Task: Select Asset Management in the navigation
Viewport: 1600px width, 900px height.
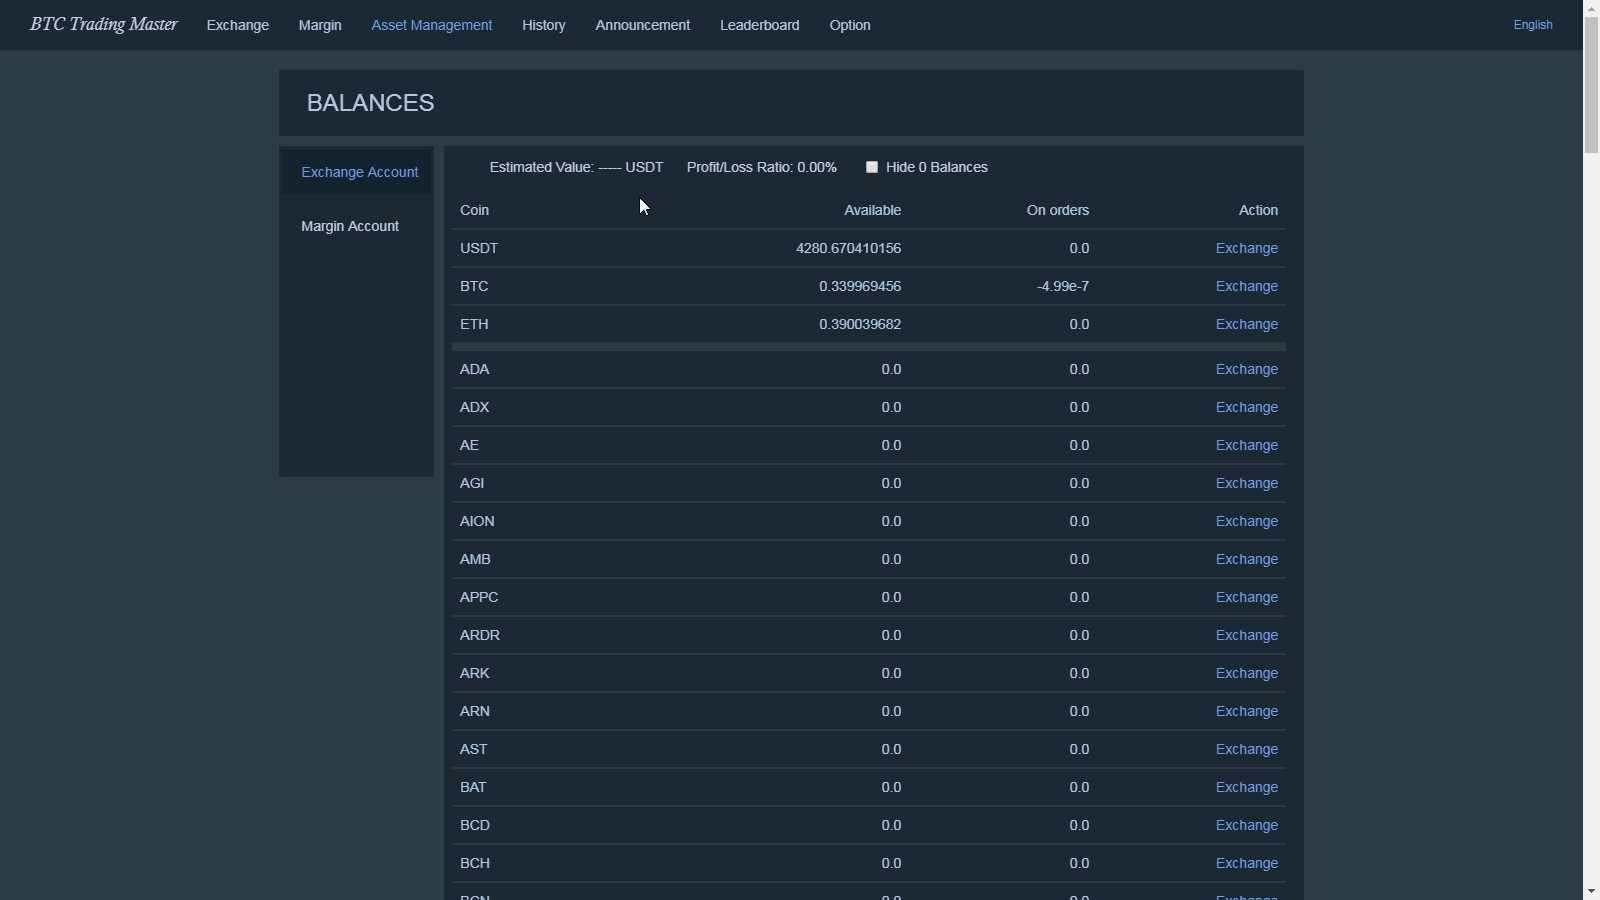Action: coord(432,25)
